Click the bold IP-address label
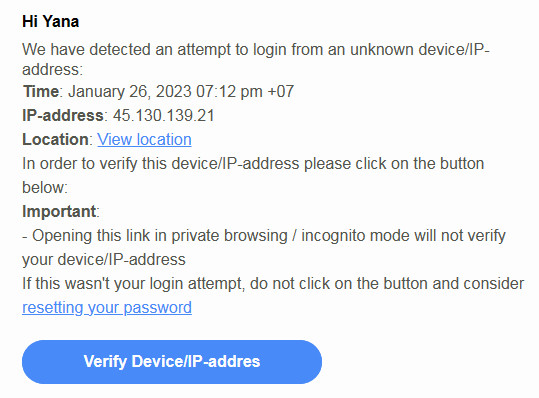Image resolution: width=539 pixels, height=398 pixels. [x=63, y=115]
